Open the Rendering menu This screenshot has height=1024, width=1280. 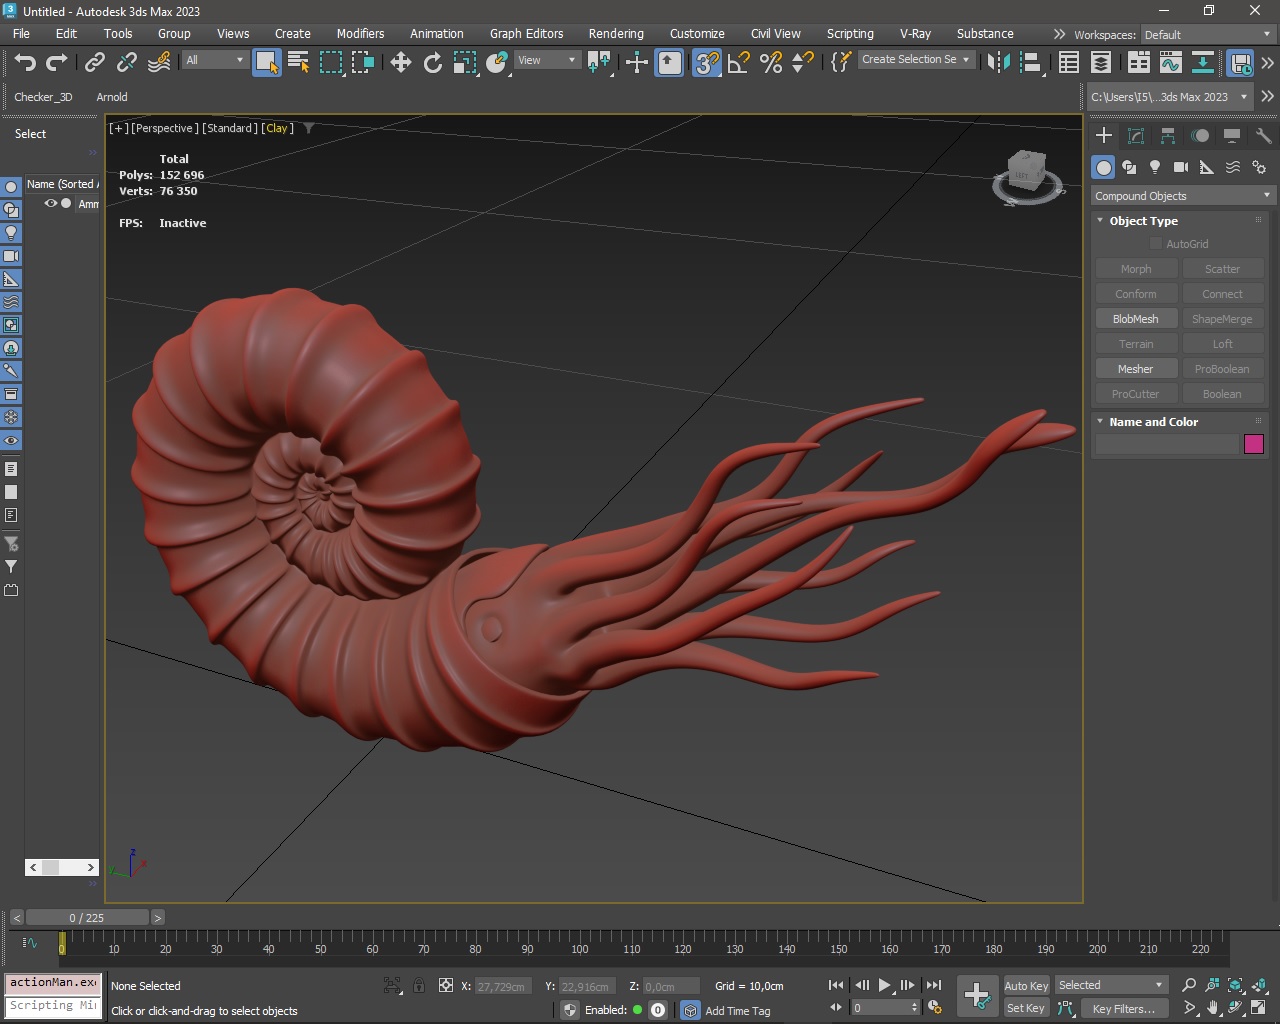pyautogui.click(x=616, y=33)
